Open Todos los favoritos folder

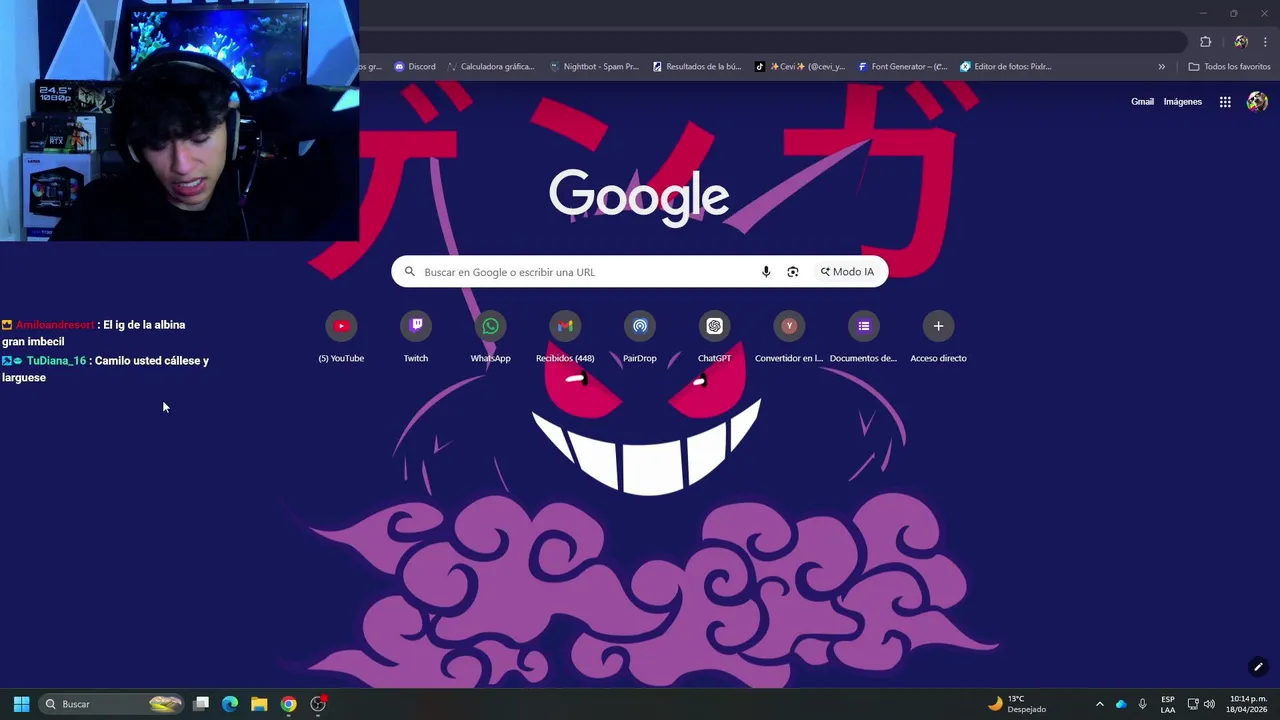coord(1229,67)
